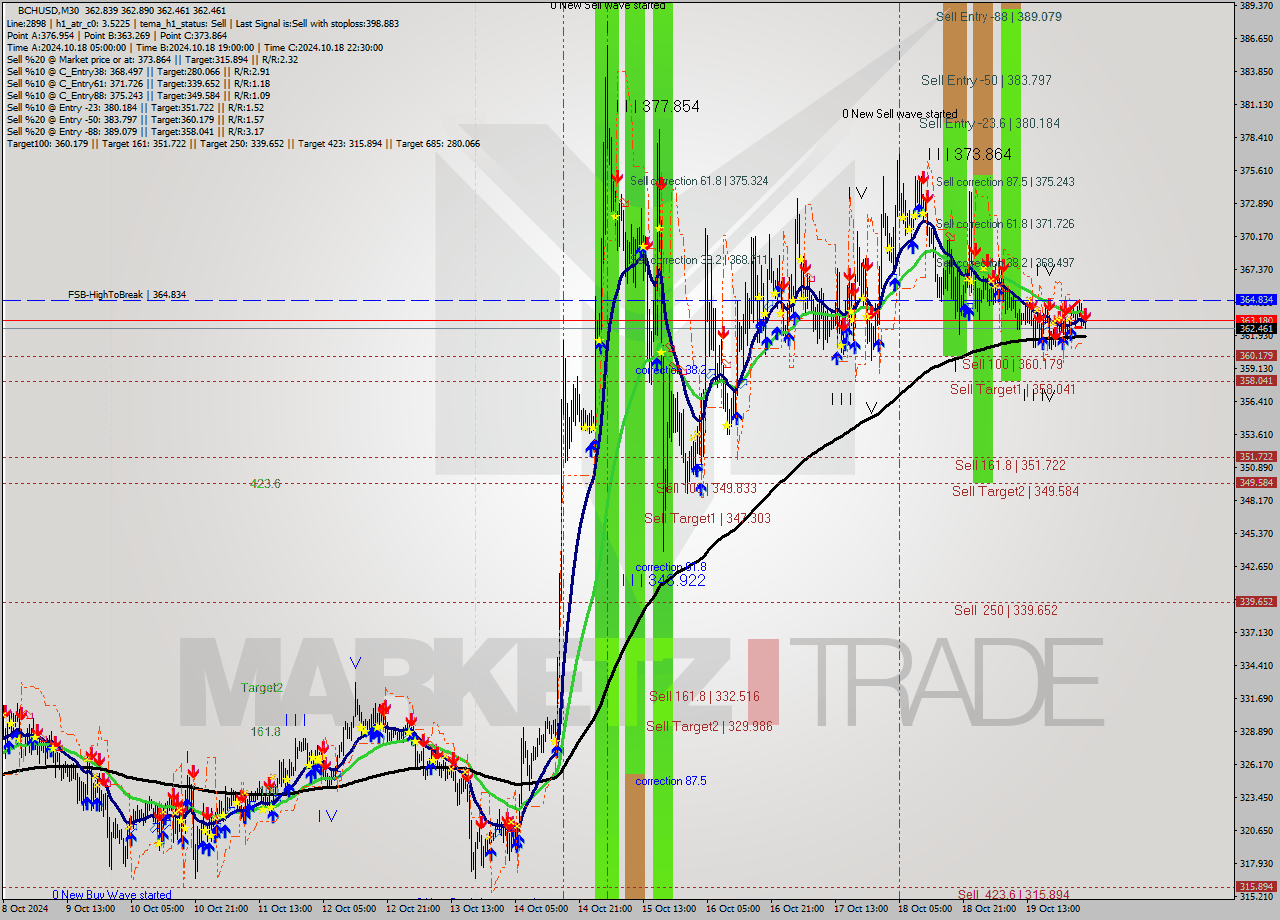The height and width of the screenshot is (920, 1280).
Task: Select the 16 Oct 21:00 time label
Action: click(x=796, y=909)
